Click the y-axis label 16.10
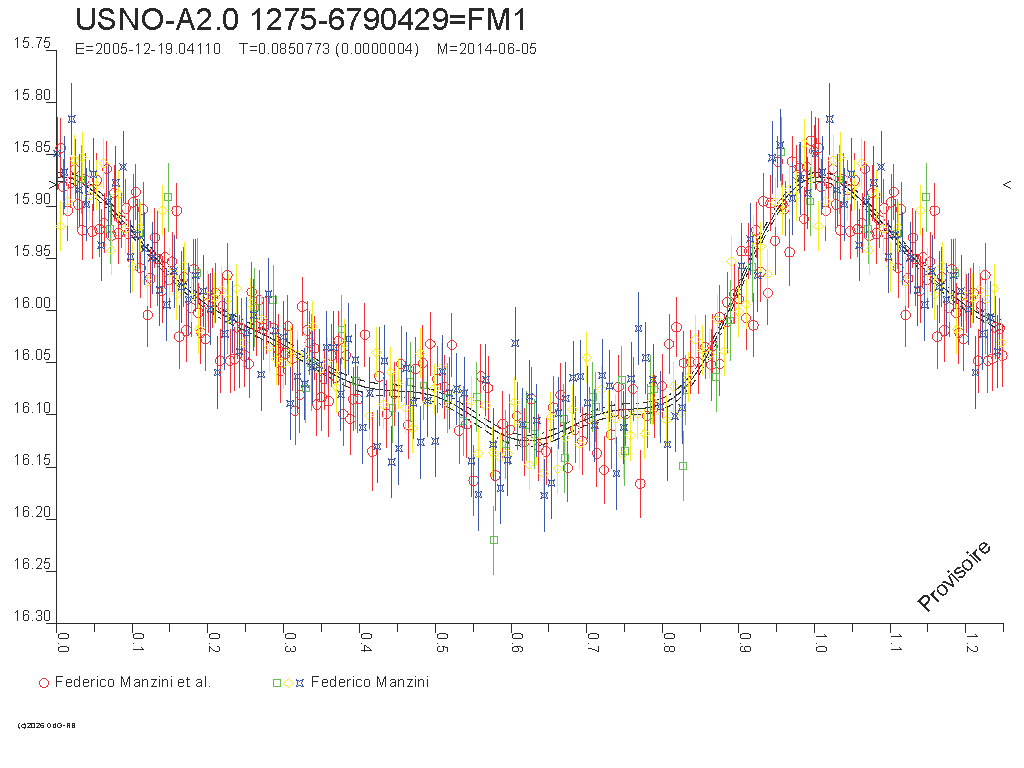 point(32,408)
